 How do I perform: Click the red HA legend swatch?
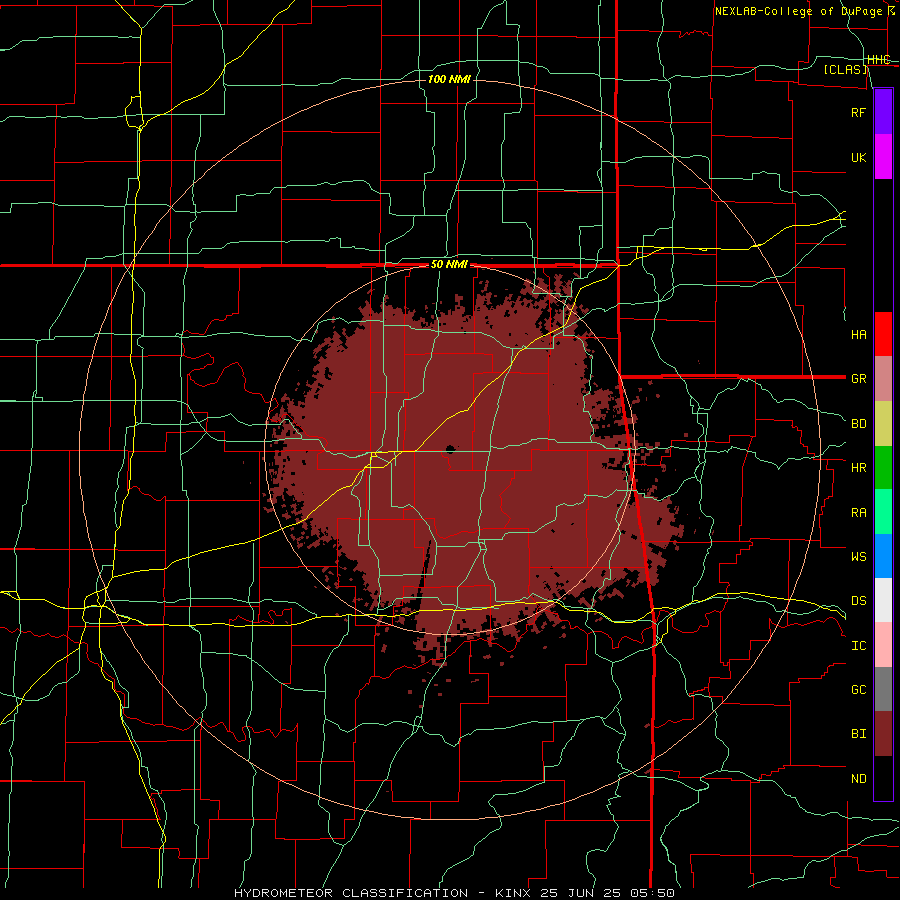click(883, 334)
